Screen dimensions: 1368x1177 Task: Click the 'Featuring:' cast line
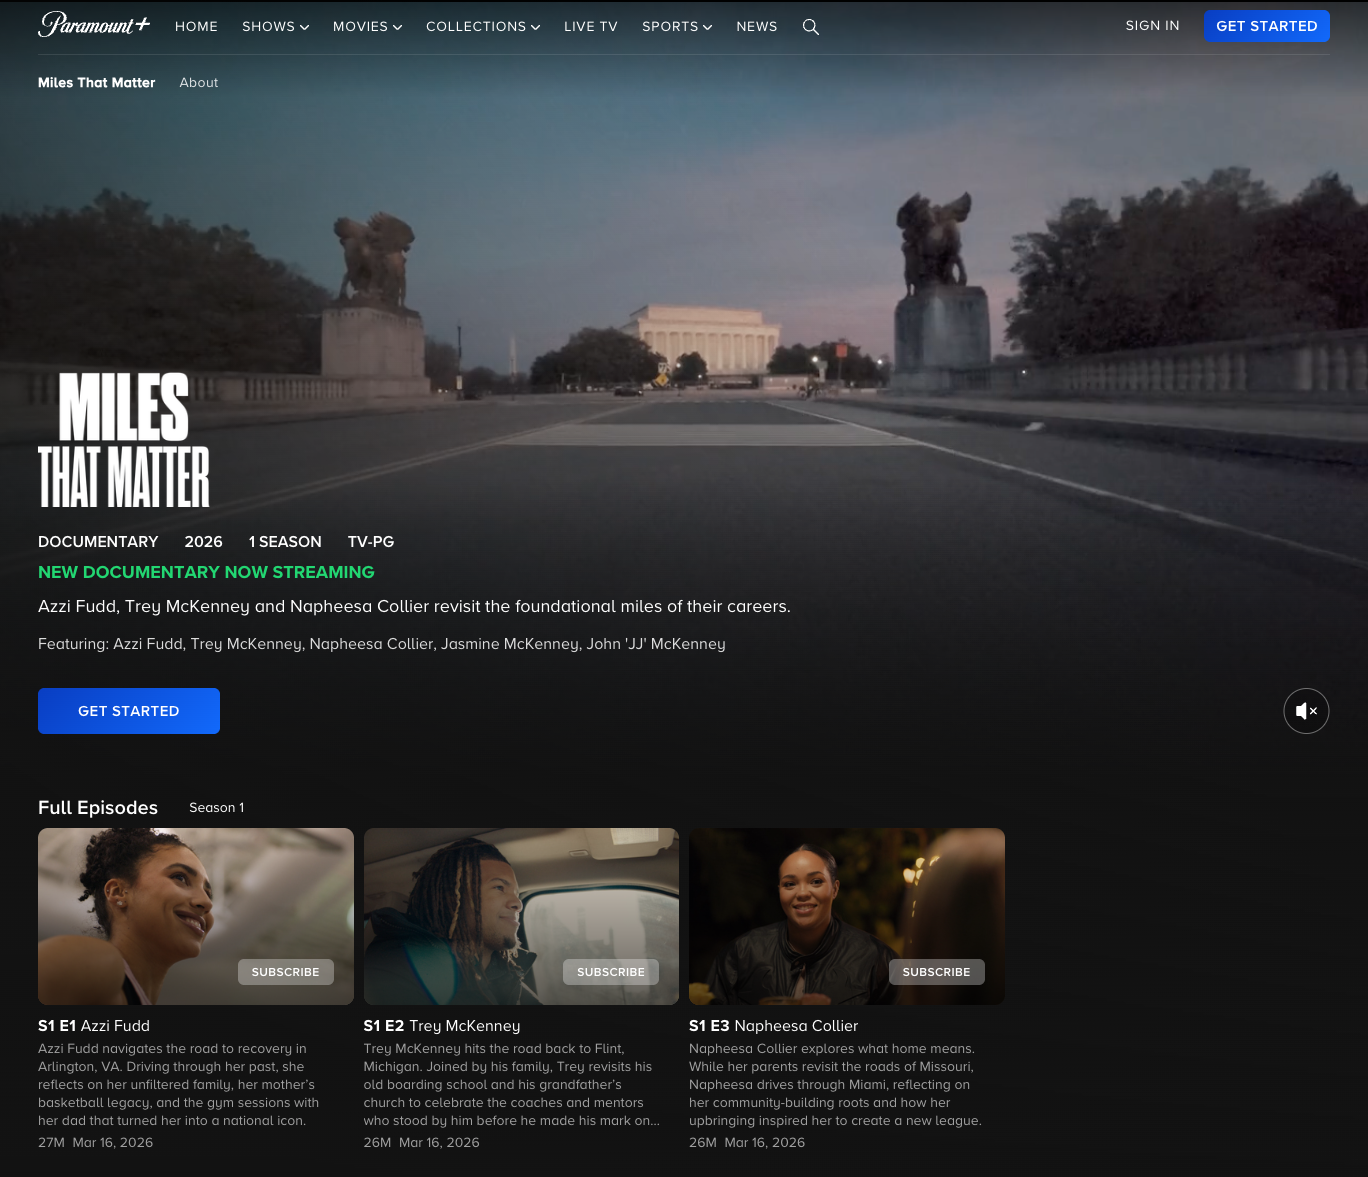[x=382, y=644]
